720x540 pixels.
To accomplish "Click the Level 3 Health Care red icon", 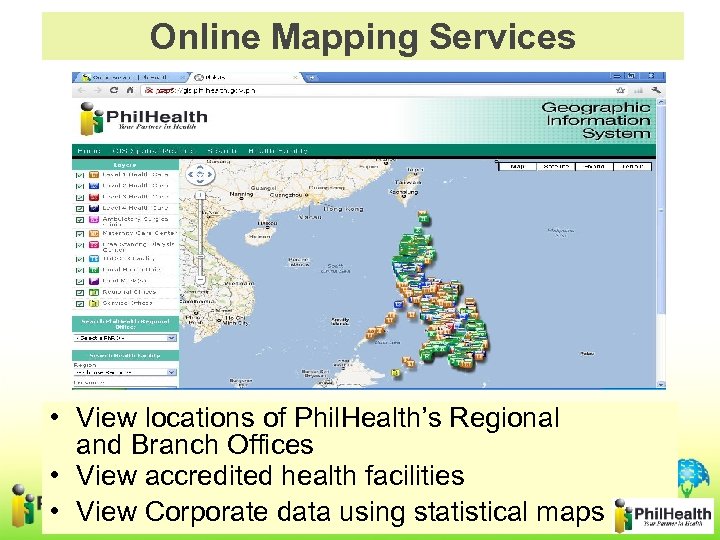I will click(x=94, y=197).
